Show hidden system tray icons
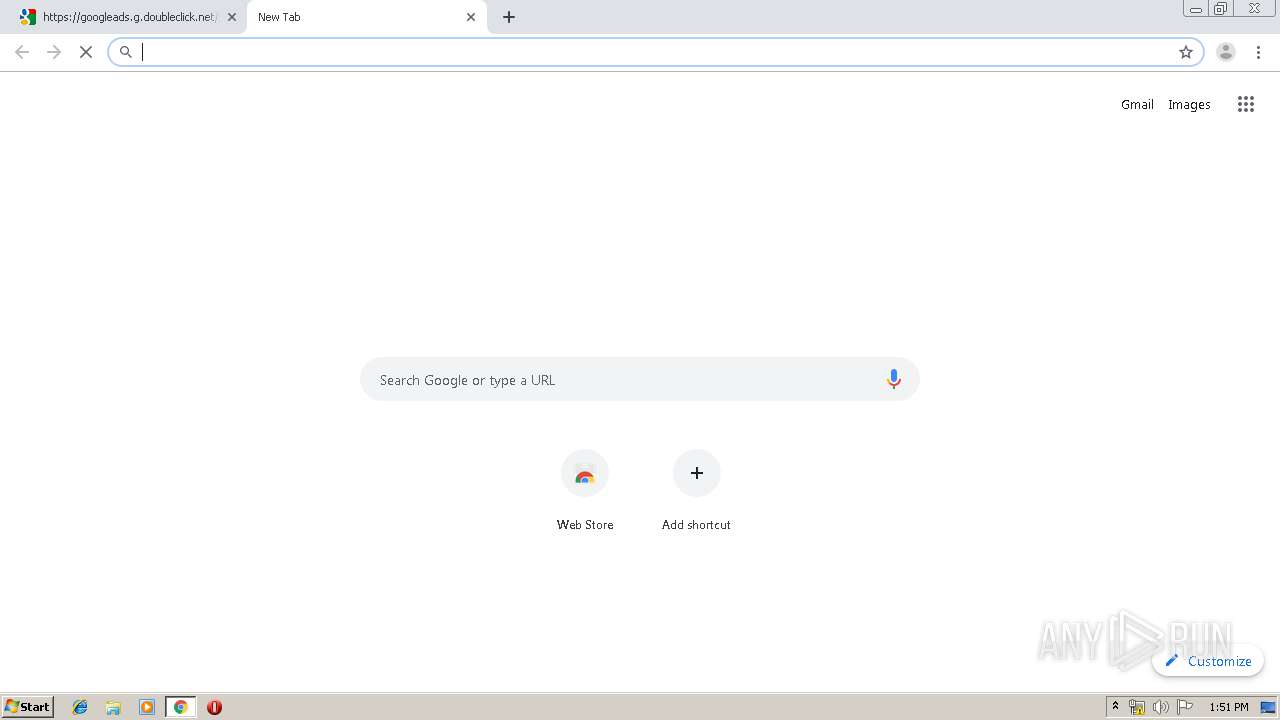 click(x=1115, y=707)
